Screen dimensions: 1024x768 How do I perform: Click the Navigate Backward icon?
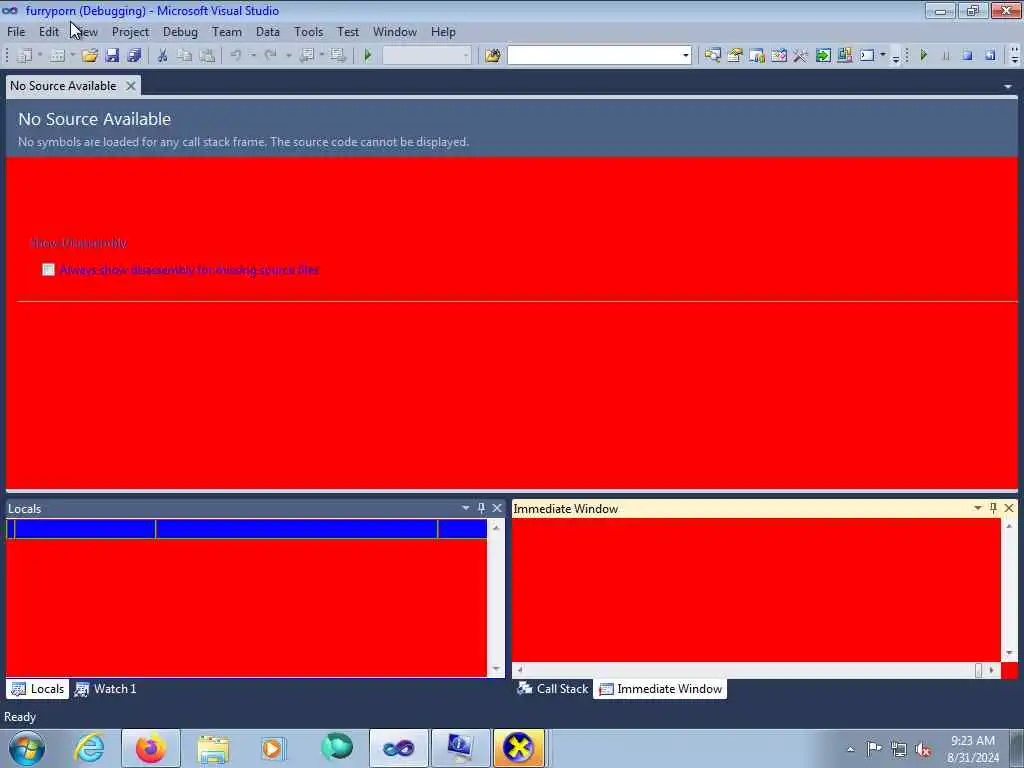click(x=306, y=56)
